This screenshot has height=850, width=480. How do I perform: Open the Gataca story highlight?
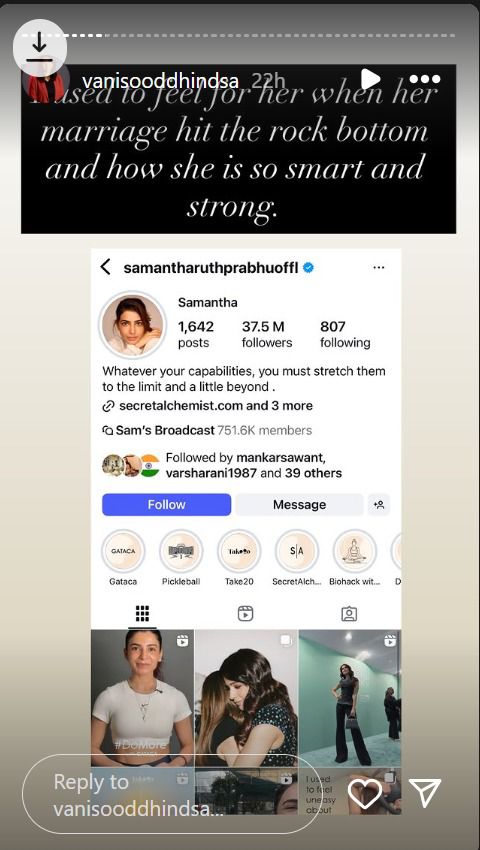click(x=123, y=551)
